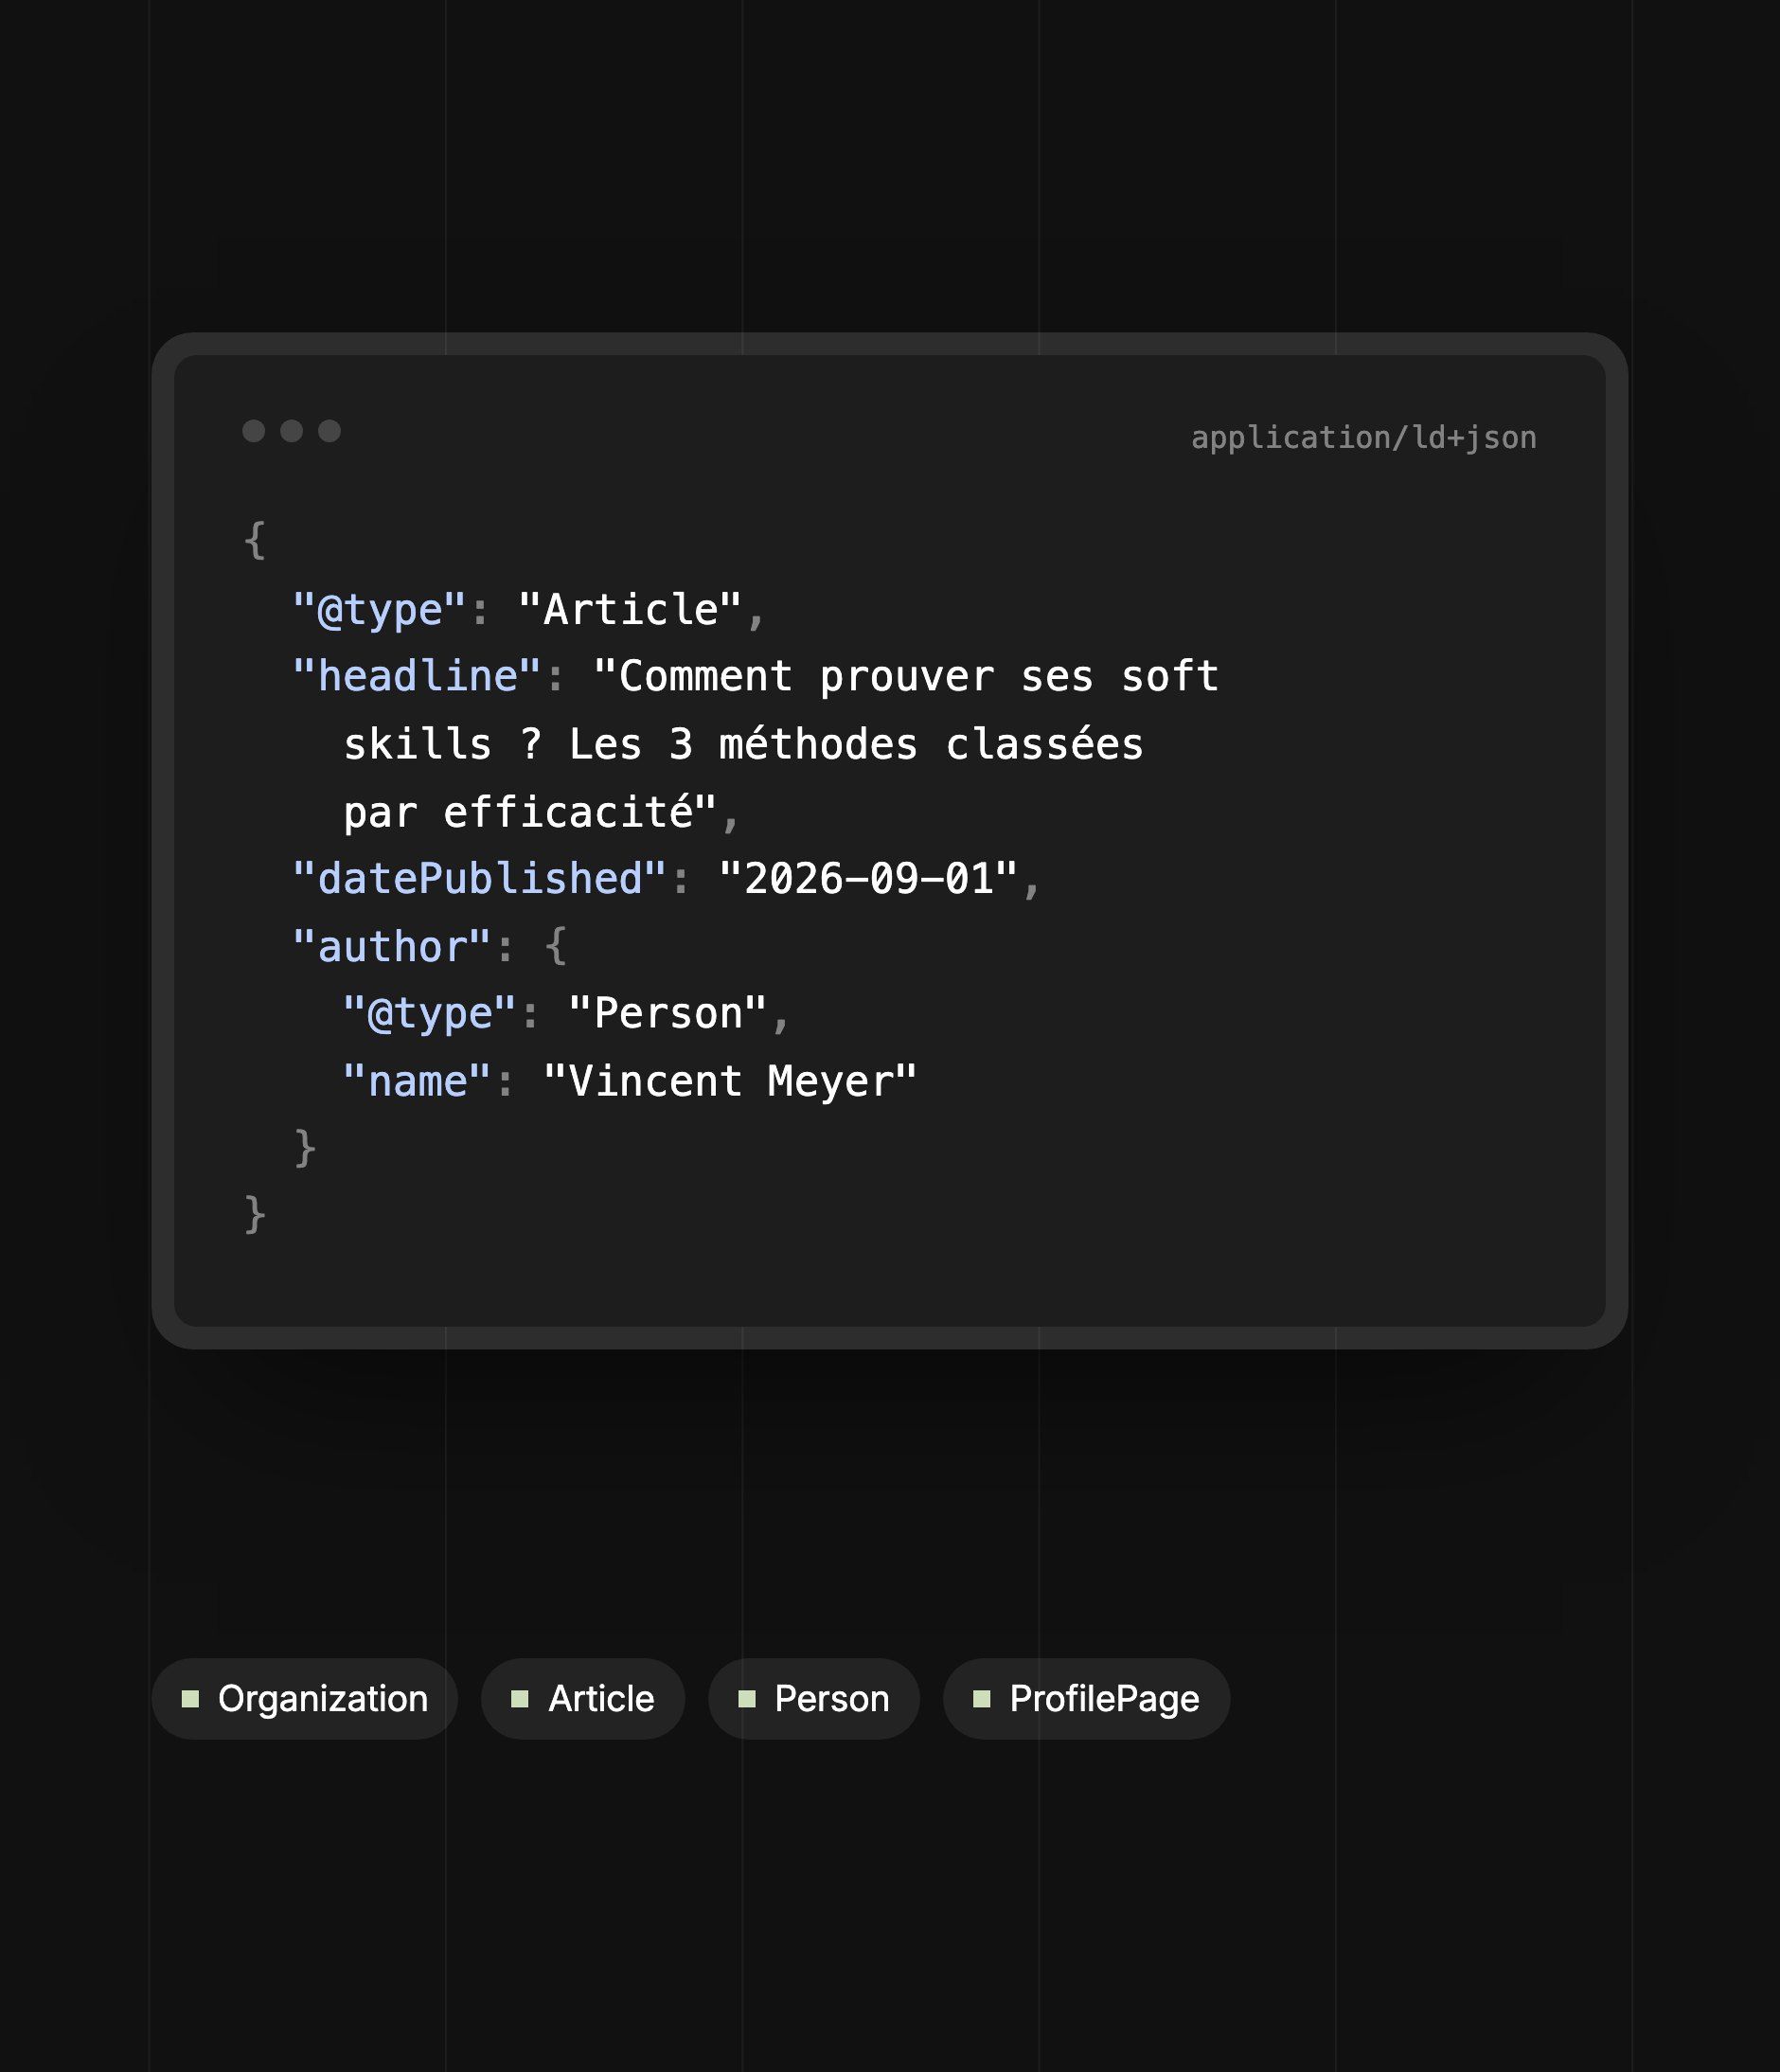
Task: Click the "Article" type value in code
Action: [x=630, y=610]
